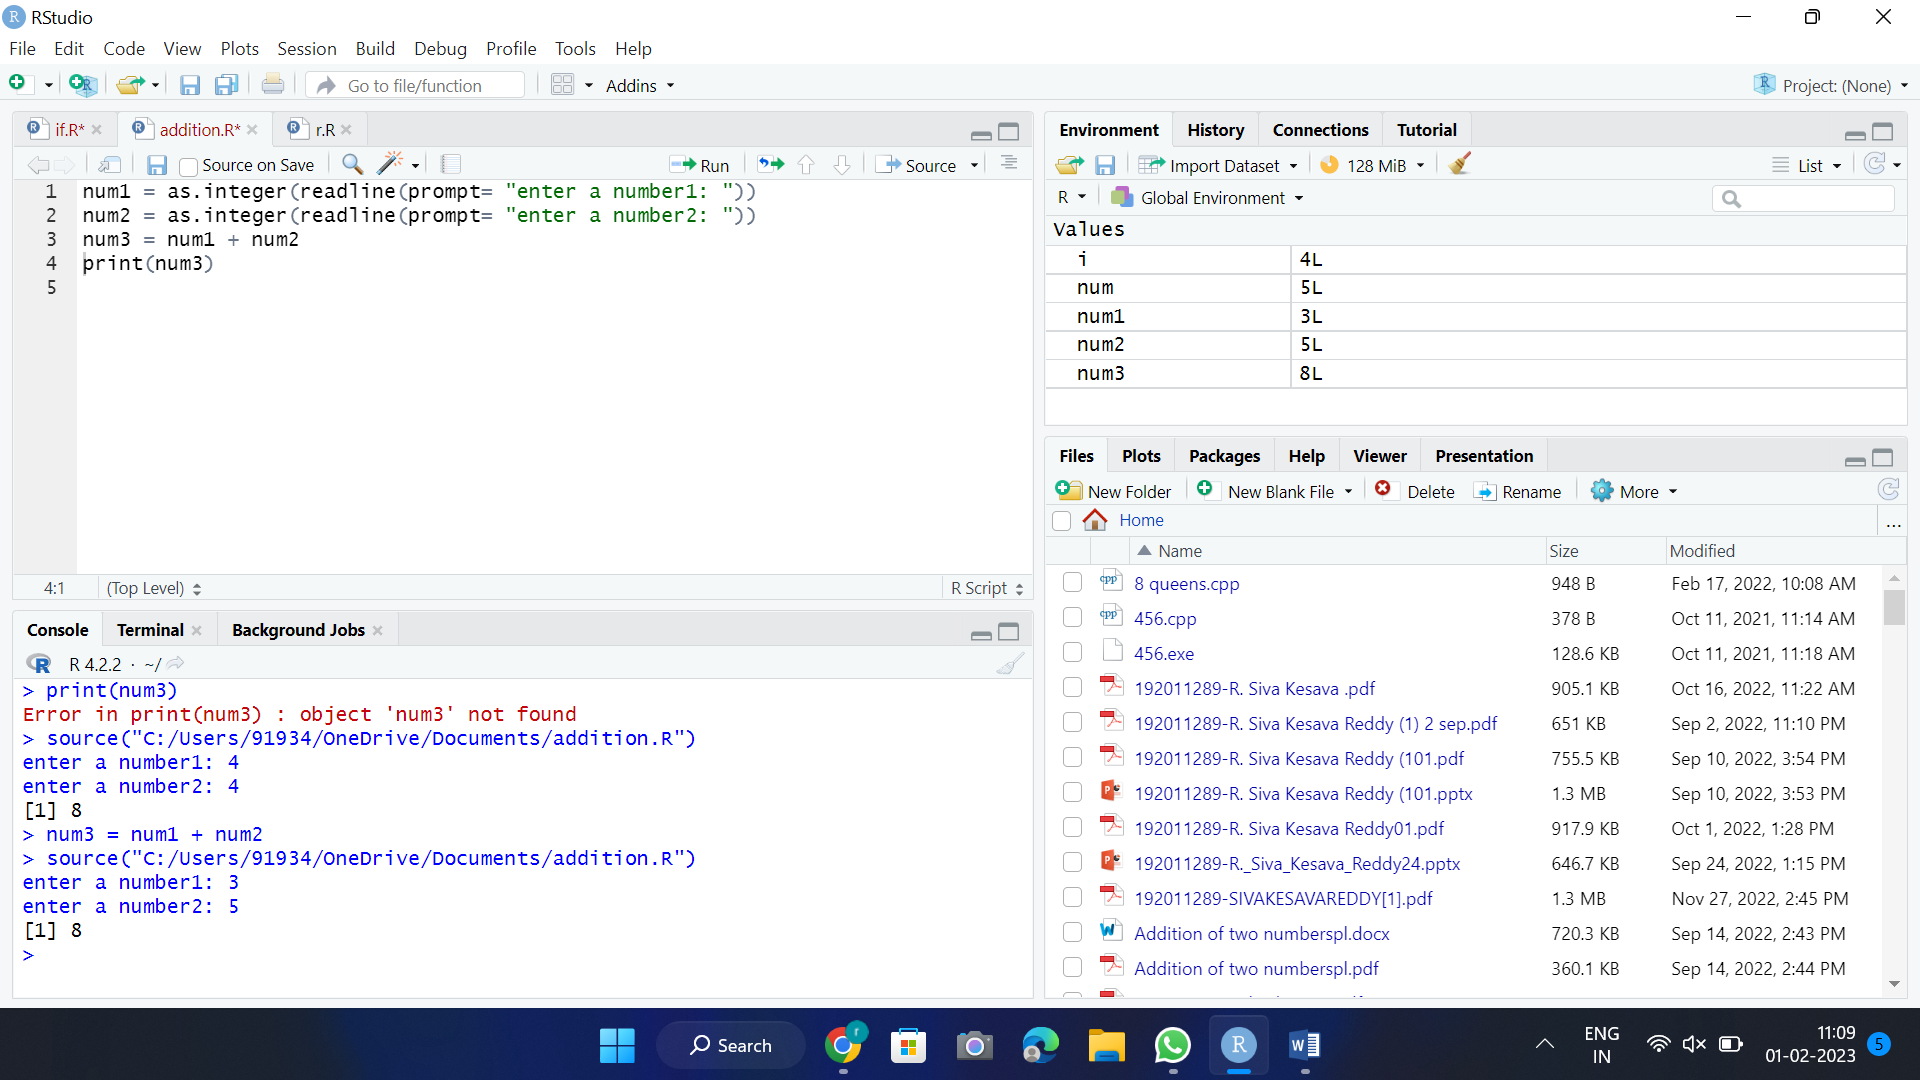Check the box for 456.cpp
Image resolution: width=1920 pixels, height=1080 pixels.
[x=1072, y=617]
